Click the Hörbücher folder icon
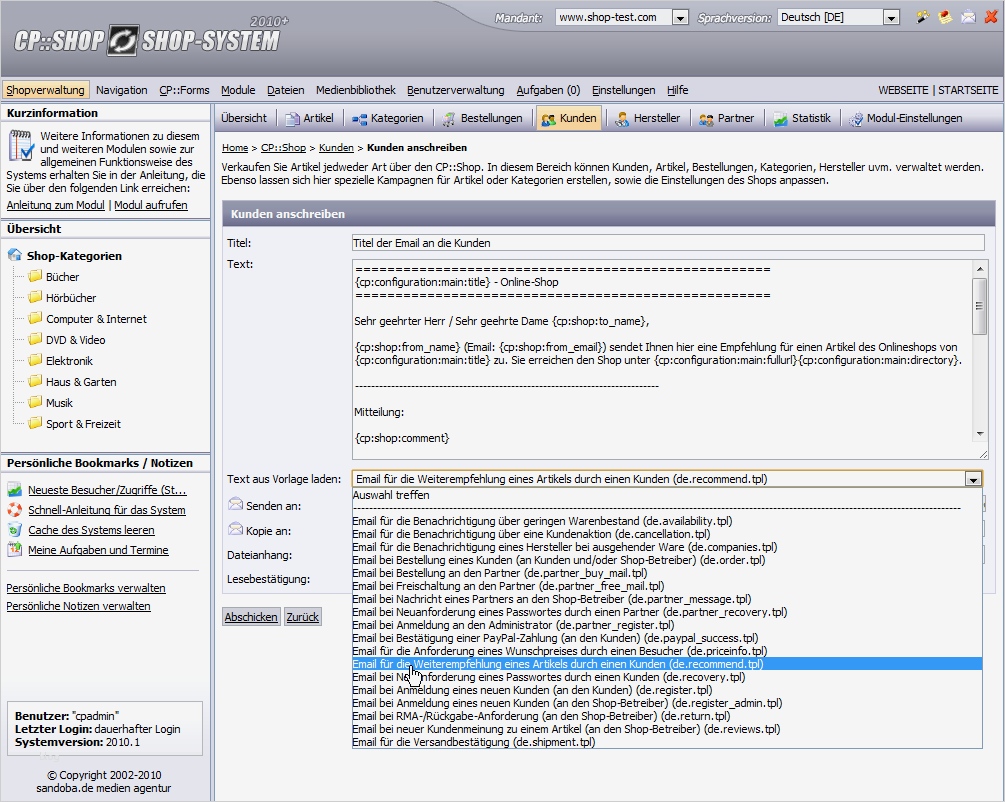Image resolution: width=1005 pixels, height=802 pixels. click(x=35, y=297)
